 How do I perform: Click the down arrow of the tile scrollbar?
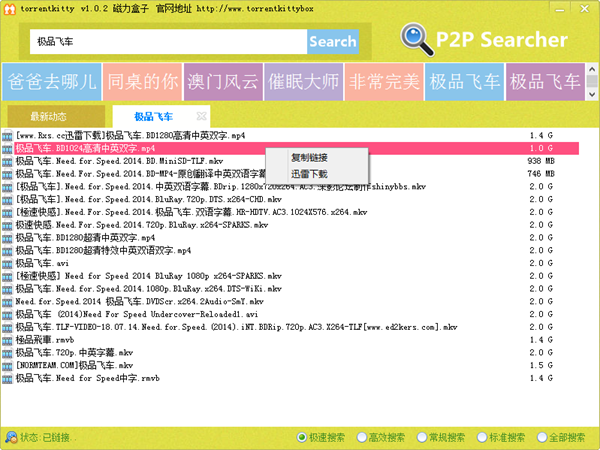click(x=592, y=94)
